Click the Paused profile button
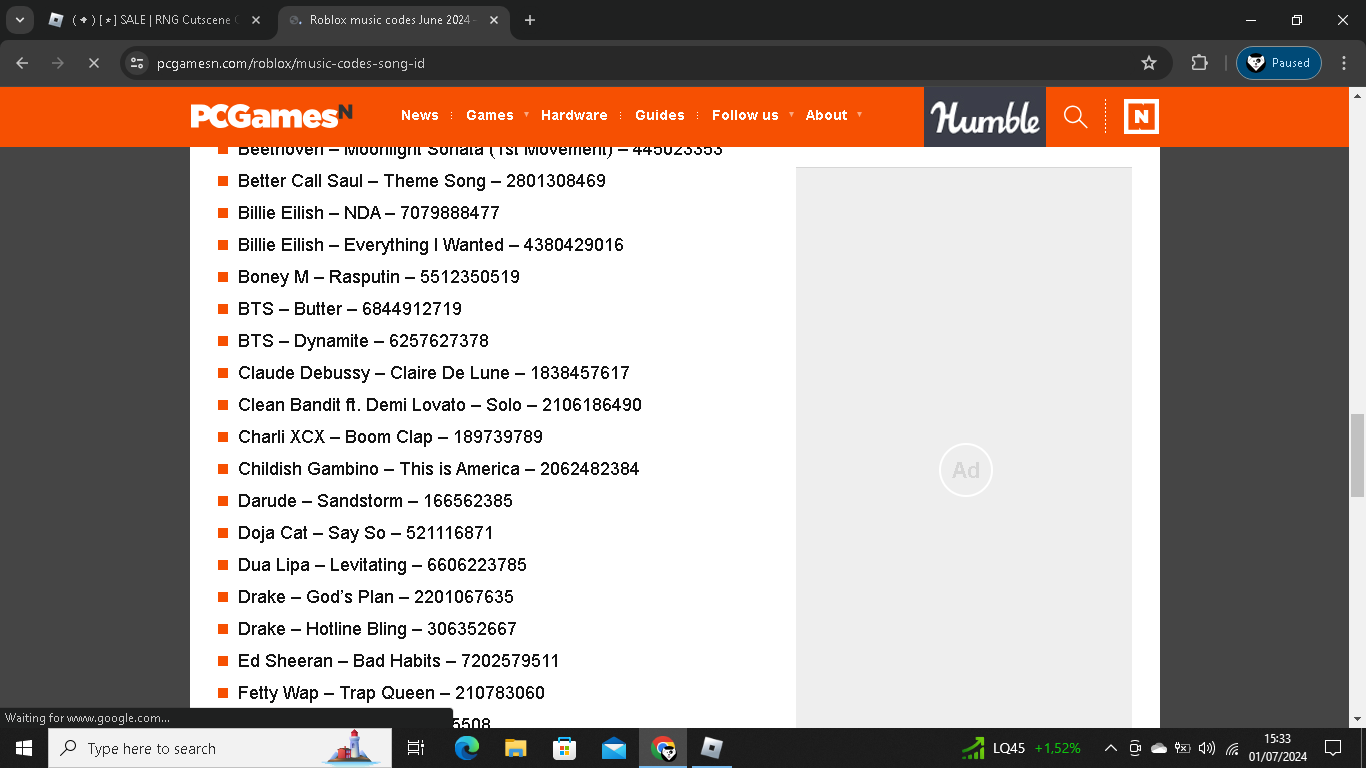This screenshot has width=1366, height=768. coord(1279,63)
